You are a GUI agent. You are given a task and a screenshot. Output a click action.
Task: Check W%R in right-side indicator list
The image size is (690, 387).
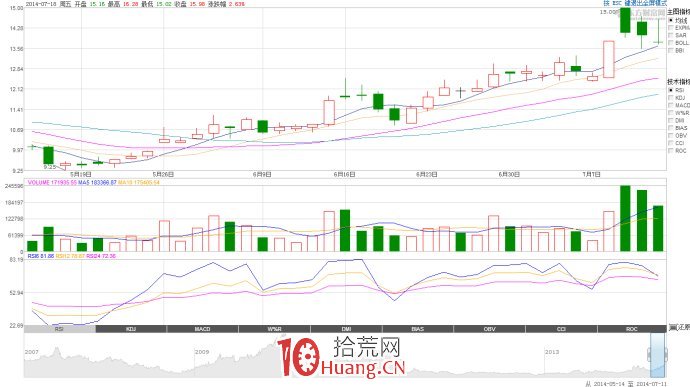[671, 113]
